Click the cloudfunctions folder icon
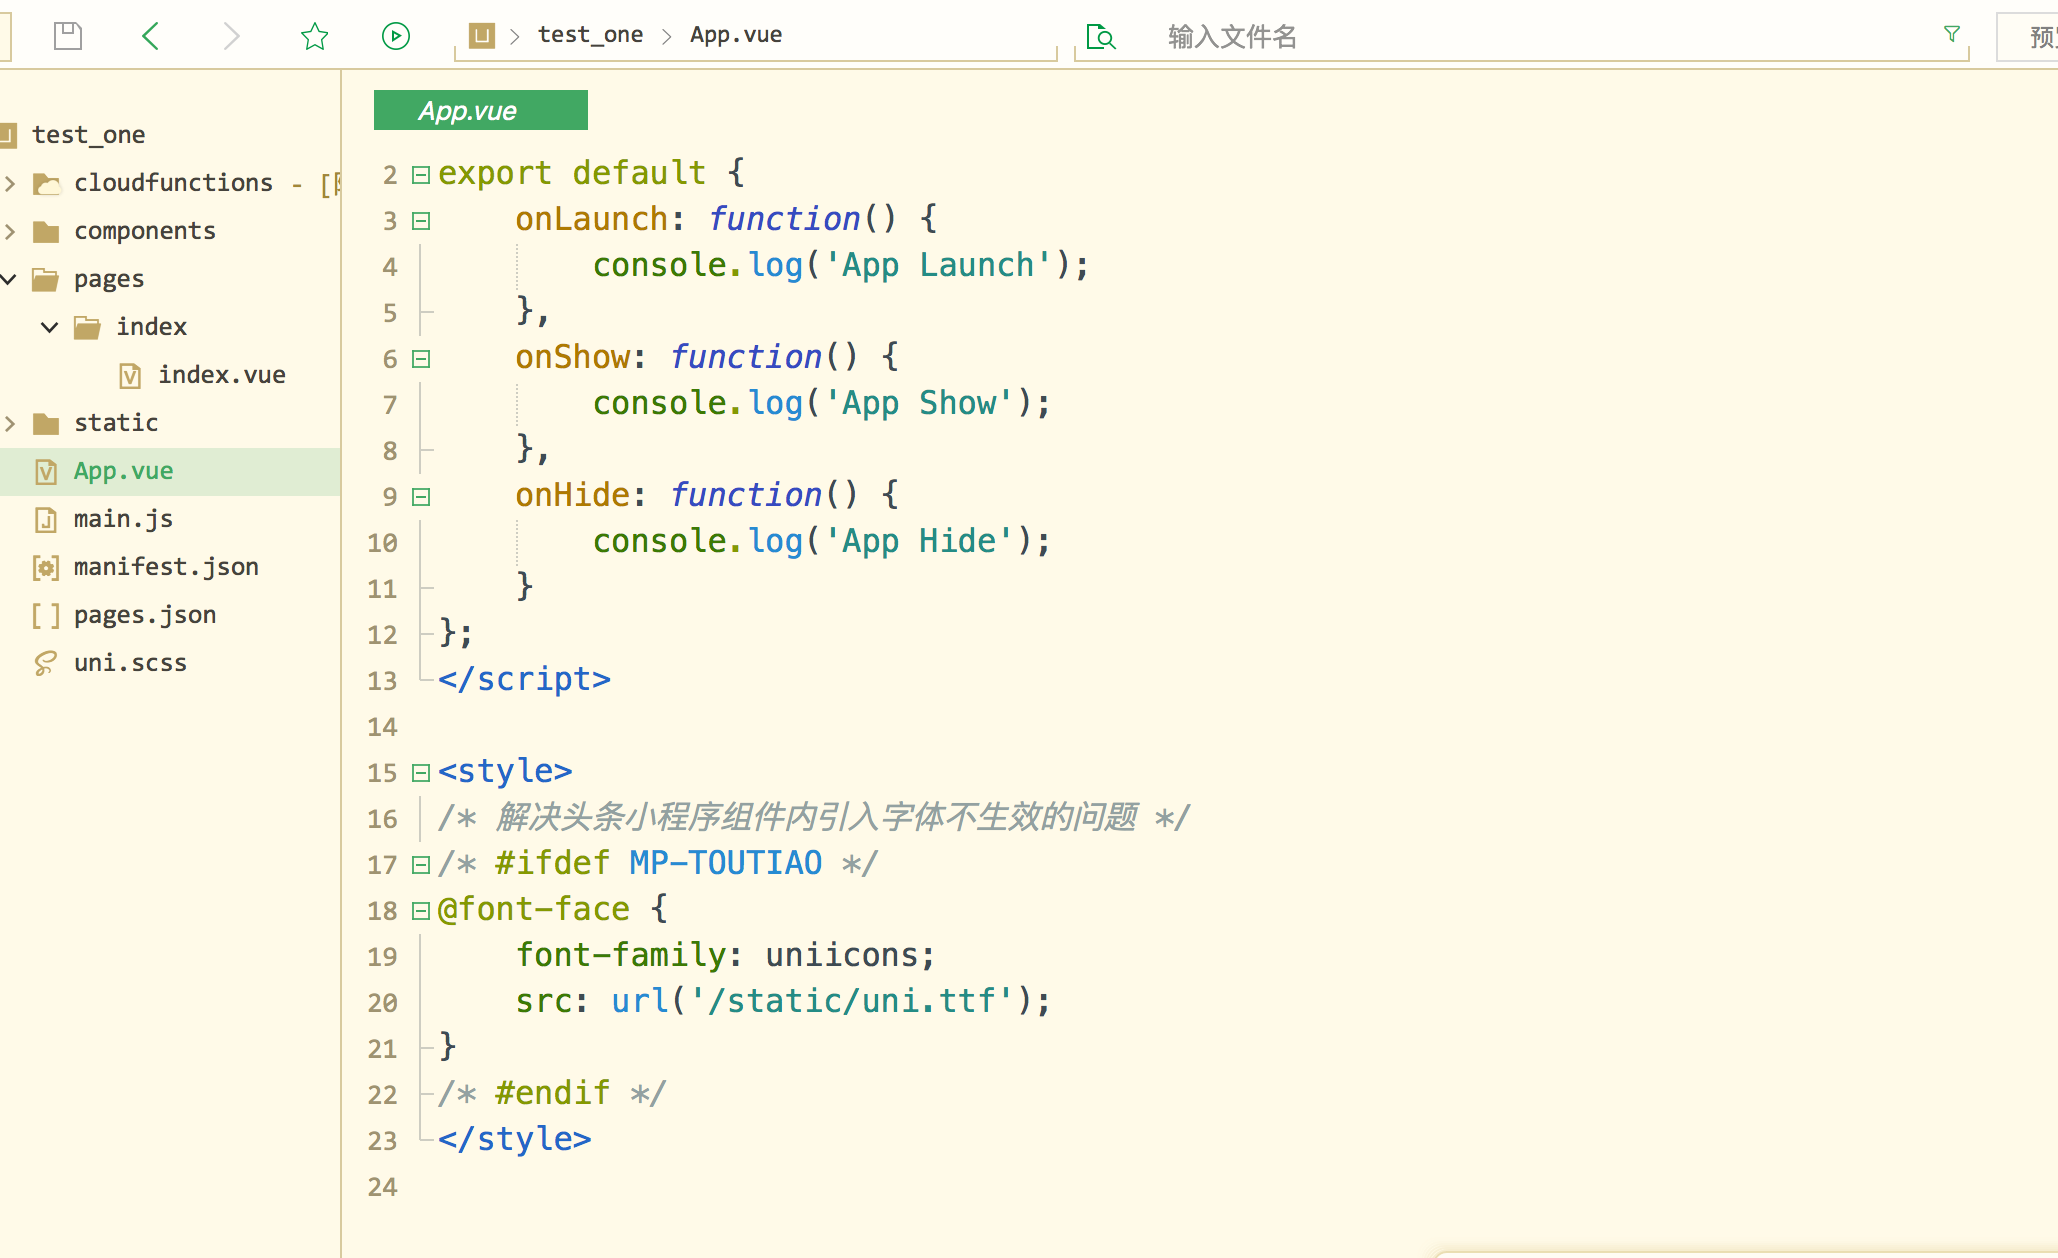The height and width of the screenshot is (1258, 2058). (x=46, y=183)
